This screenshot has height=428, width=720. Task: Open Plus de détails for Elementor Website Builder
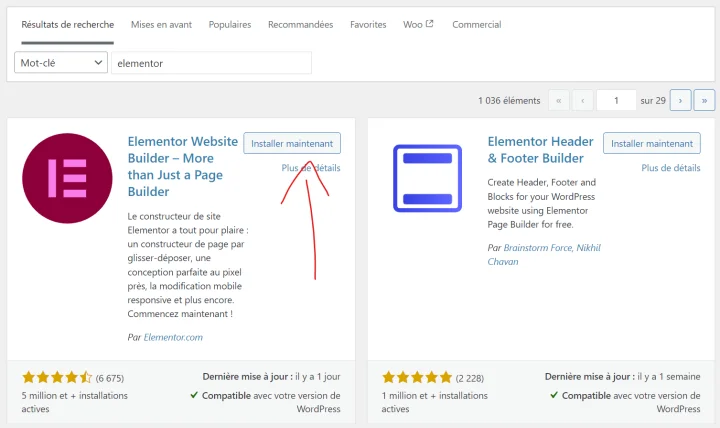coord(311,168)
